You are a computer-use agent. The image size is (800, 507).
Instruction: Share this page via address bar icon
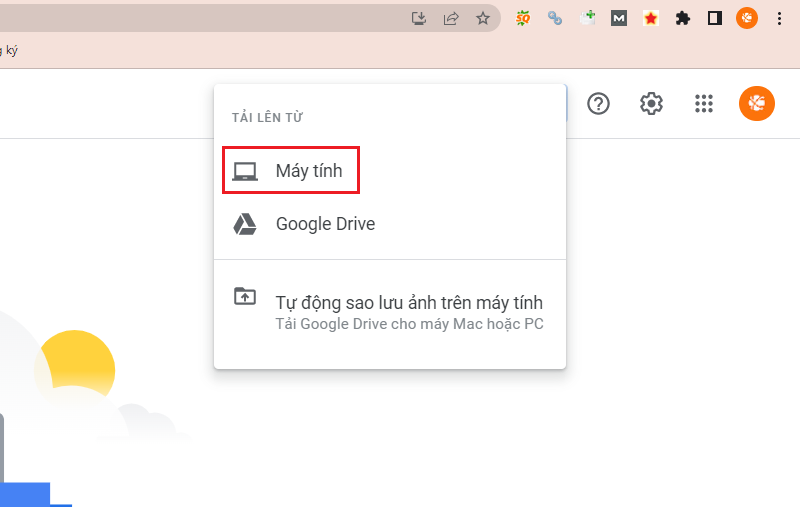pyautogui.click(x=451, y=19)
